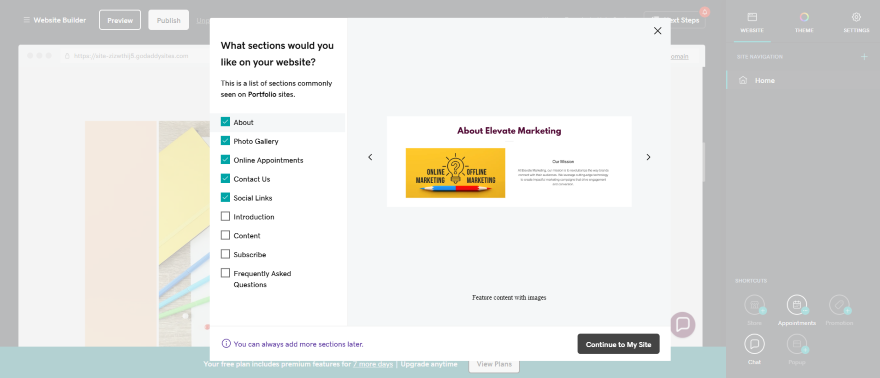
Task: Uncheck the Photo Gallery checkbox
Action: pyautogui.click(x=225, y=141)
